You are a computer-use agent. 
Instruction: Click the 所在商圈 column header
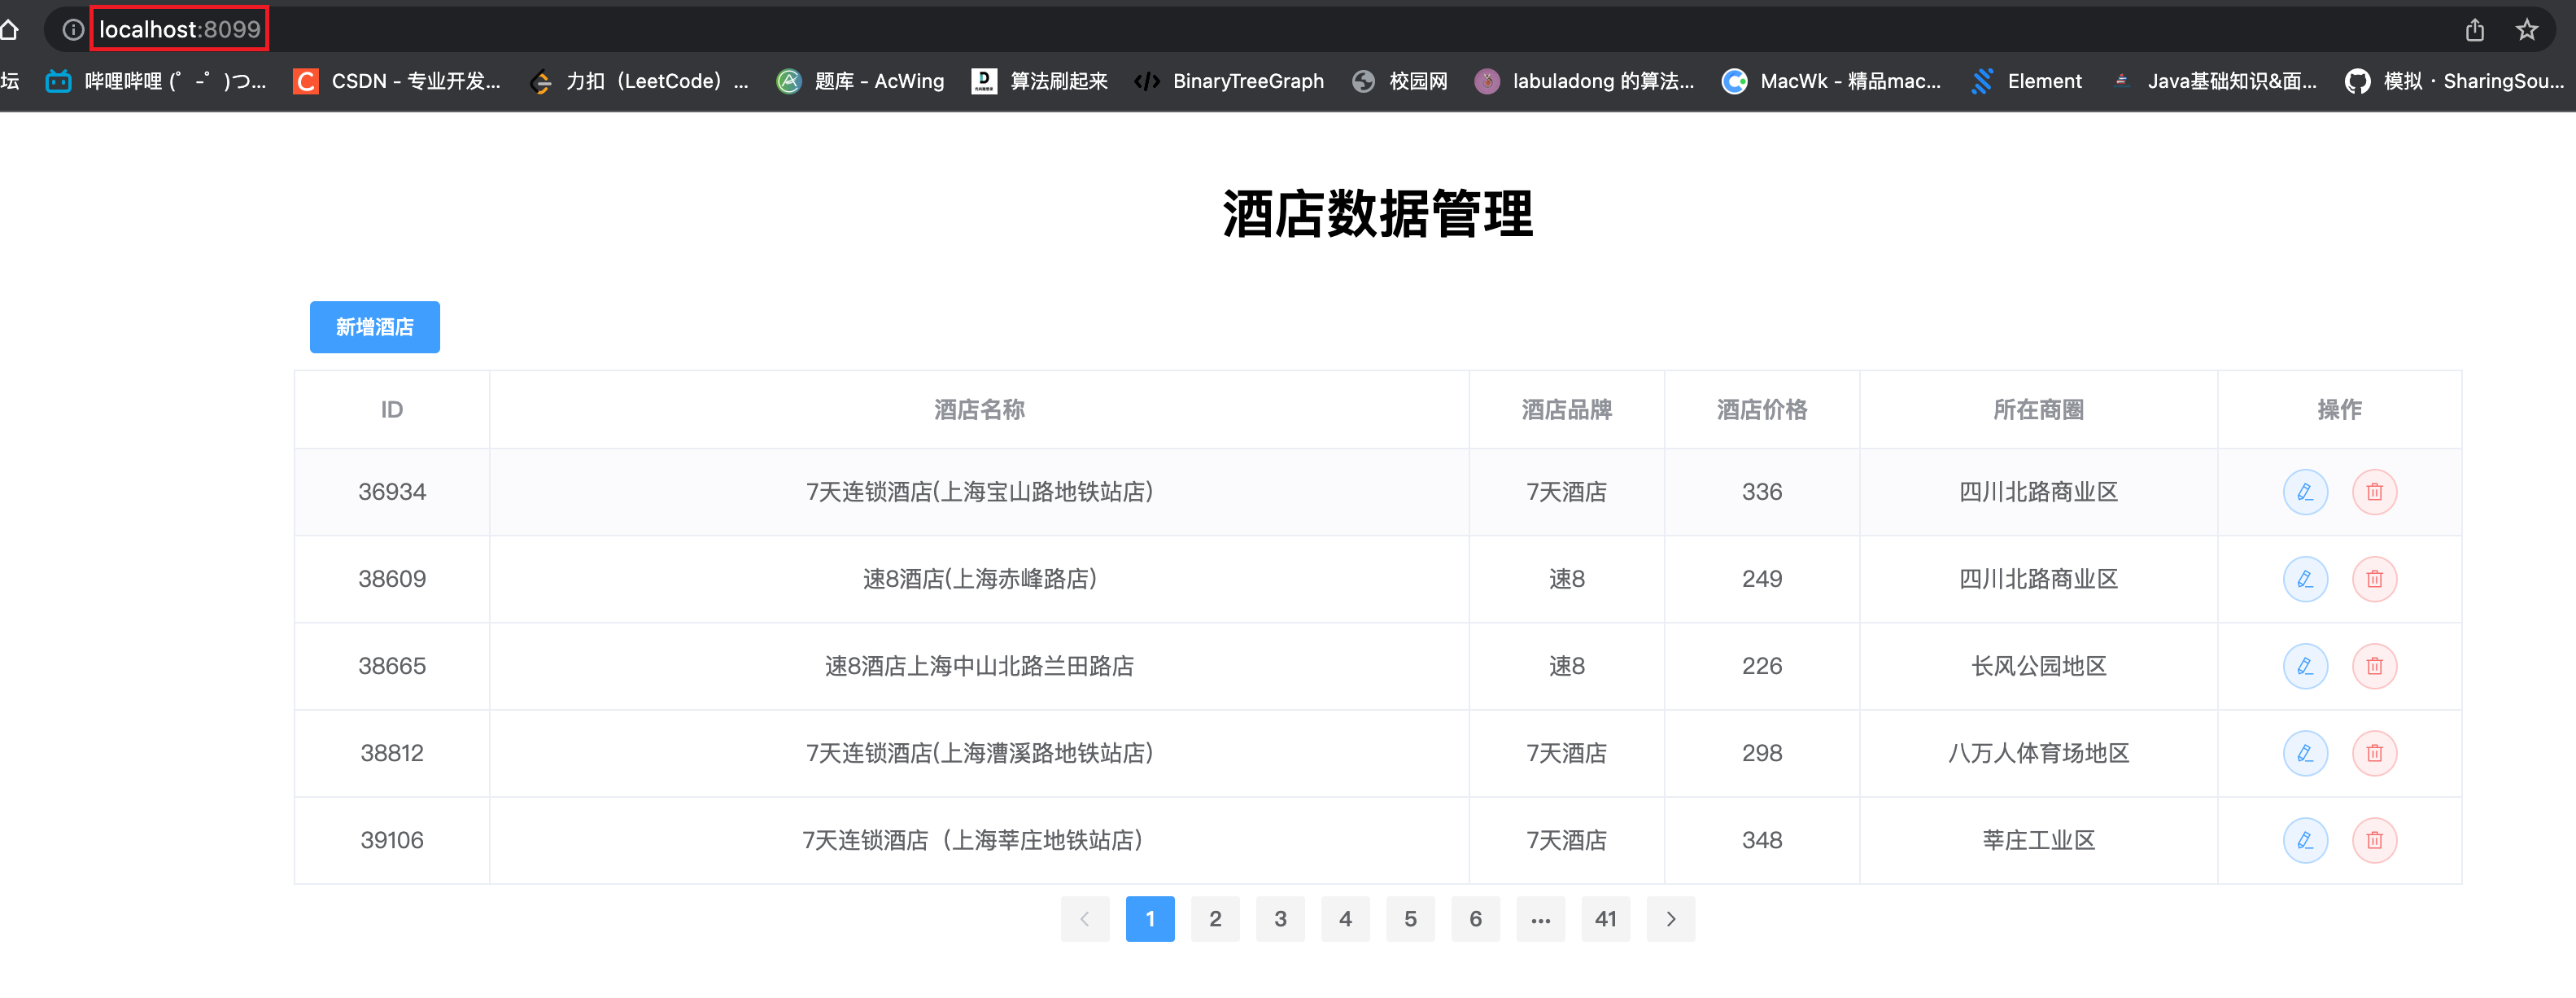[2039, 410]
